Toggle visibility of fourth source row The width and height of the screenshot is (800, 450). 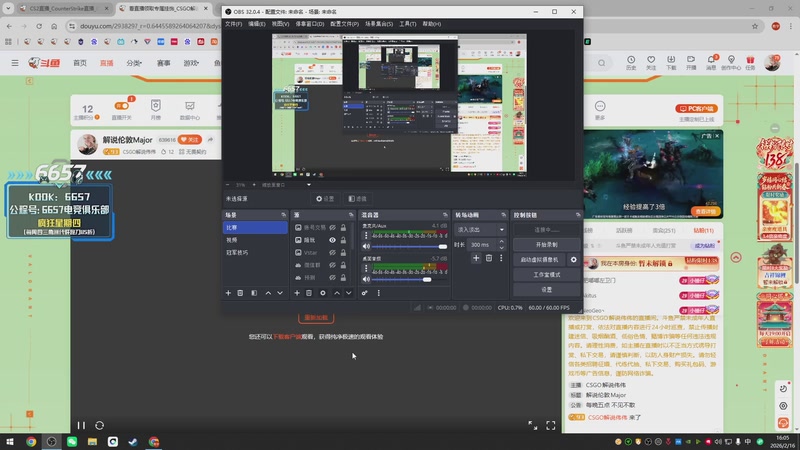point(332,265)
